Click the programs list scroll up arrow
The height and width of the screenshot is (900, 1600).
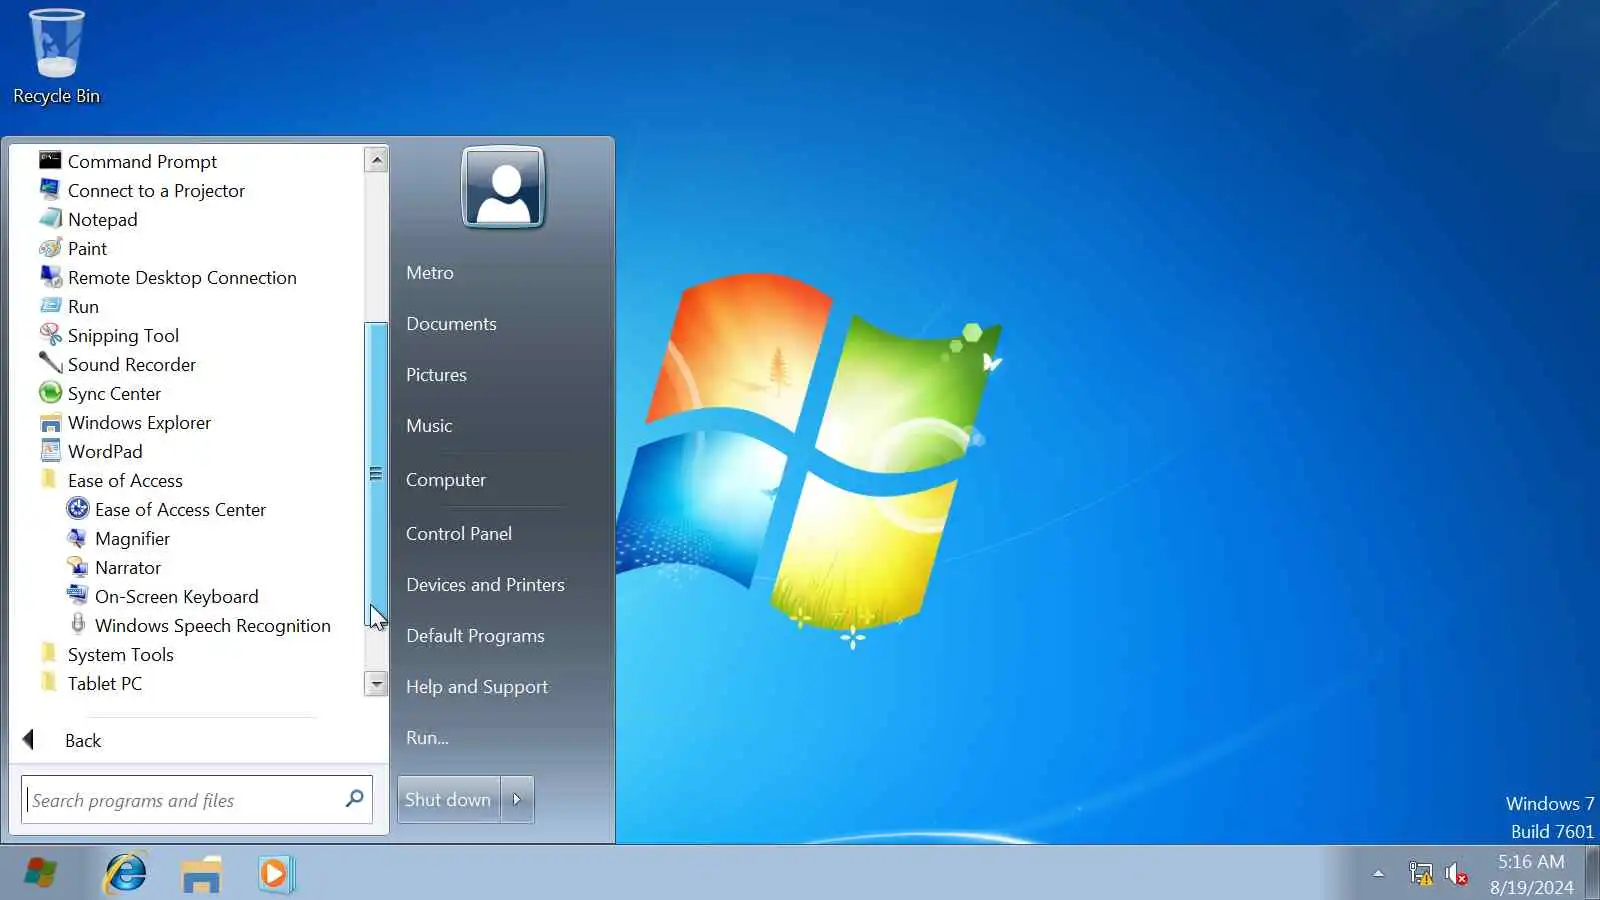[376, 159]
